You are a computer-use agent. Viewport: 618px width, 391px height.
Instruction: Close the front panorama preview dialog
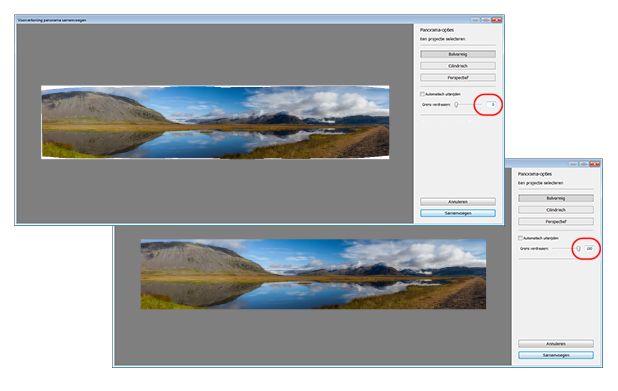tap(497, 20)
